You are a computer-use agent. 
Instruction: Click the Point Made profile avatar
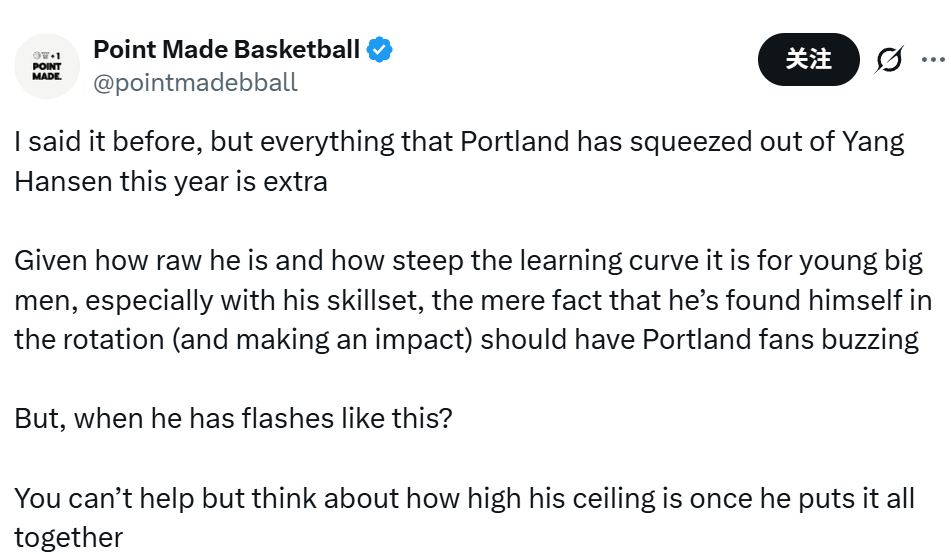point(47,66)
